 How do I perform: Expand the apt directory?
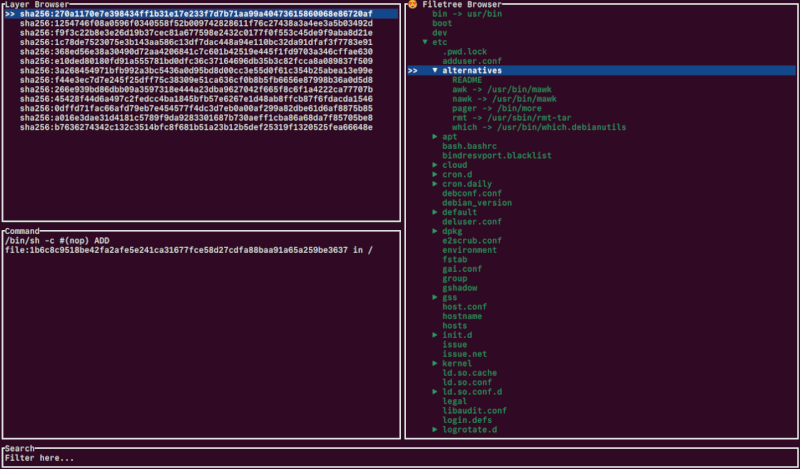click(435, 137)
